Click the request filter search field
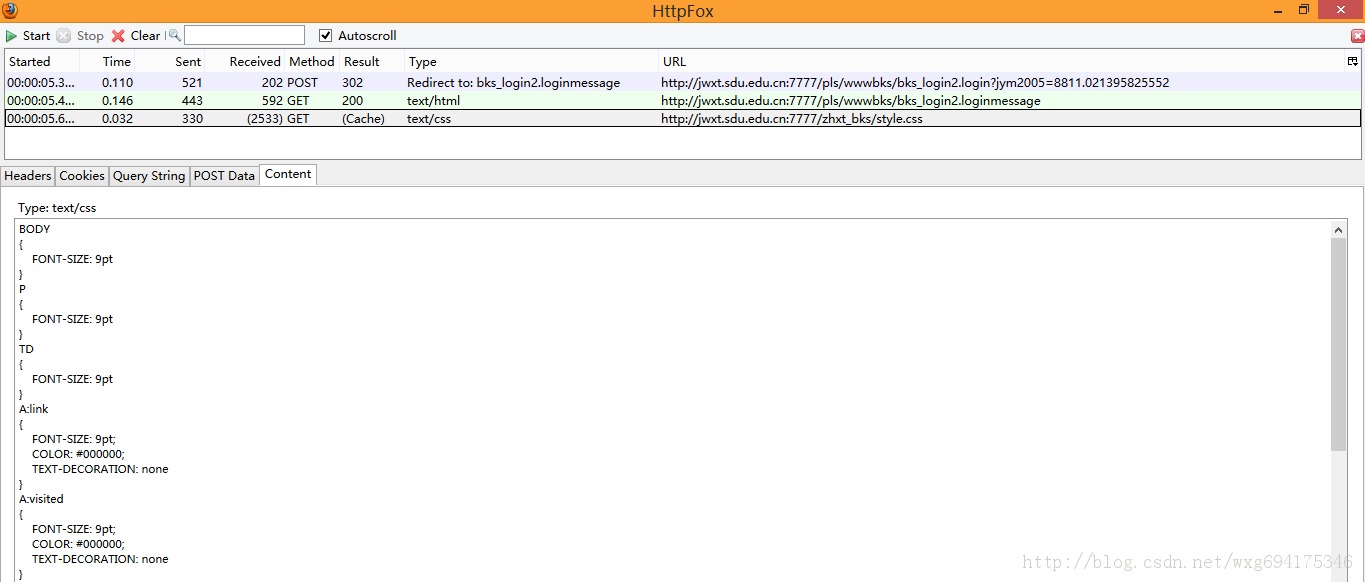This screenshot has width=1365, height=582. tap(244, 35)
